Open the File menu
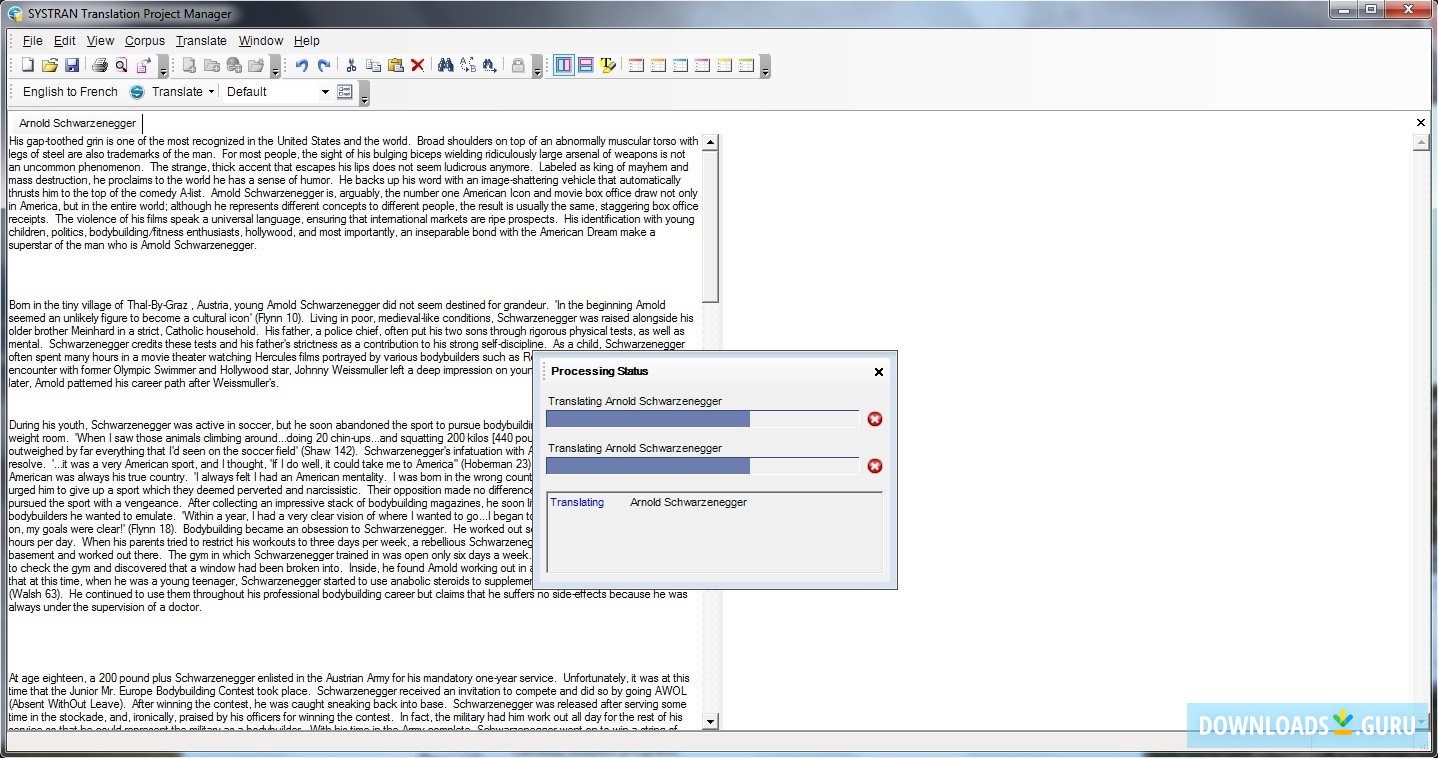The image size is (1438, 758). (x=33, y=41)
